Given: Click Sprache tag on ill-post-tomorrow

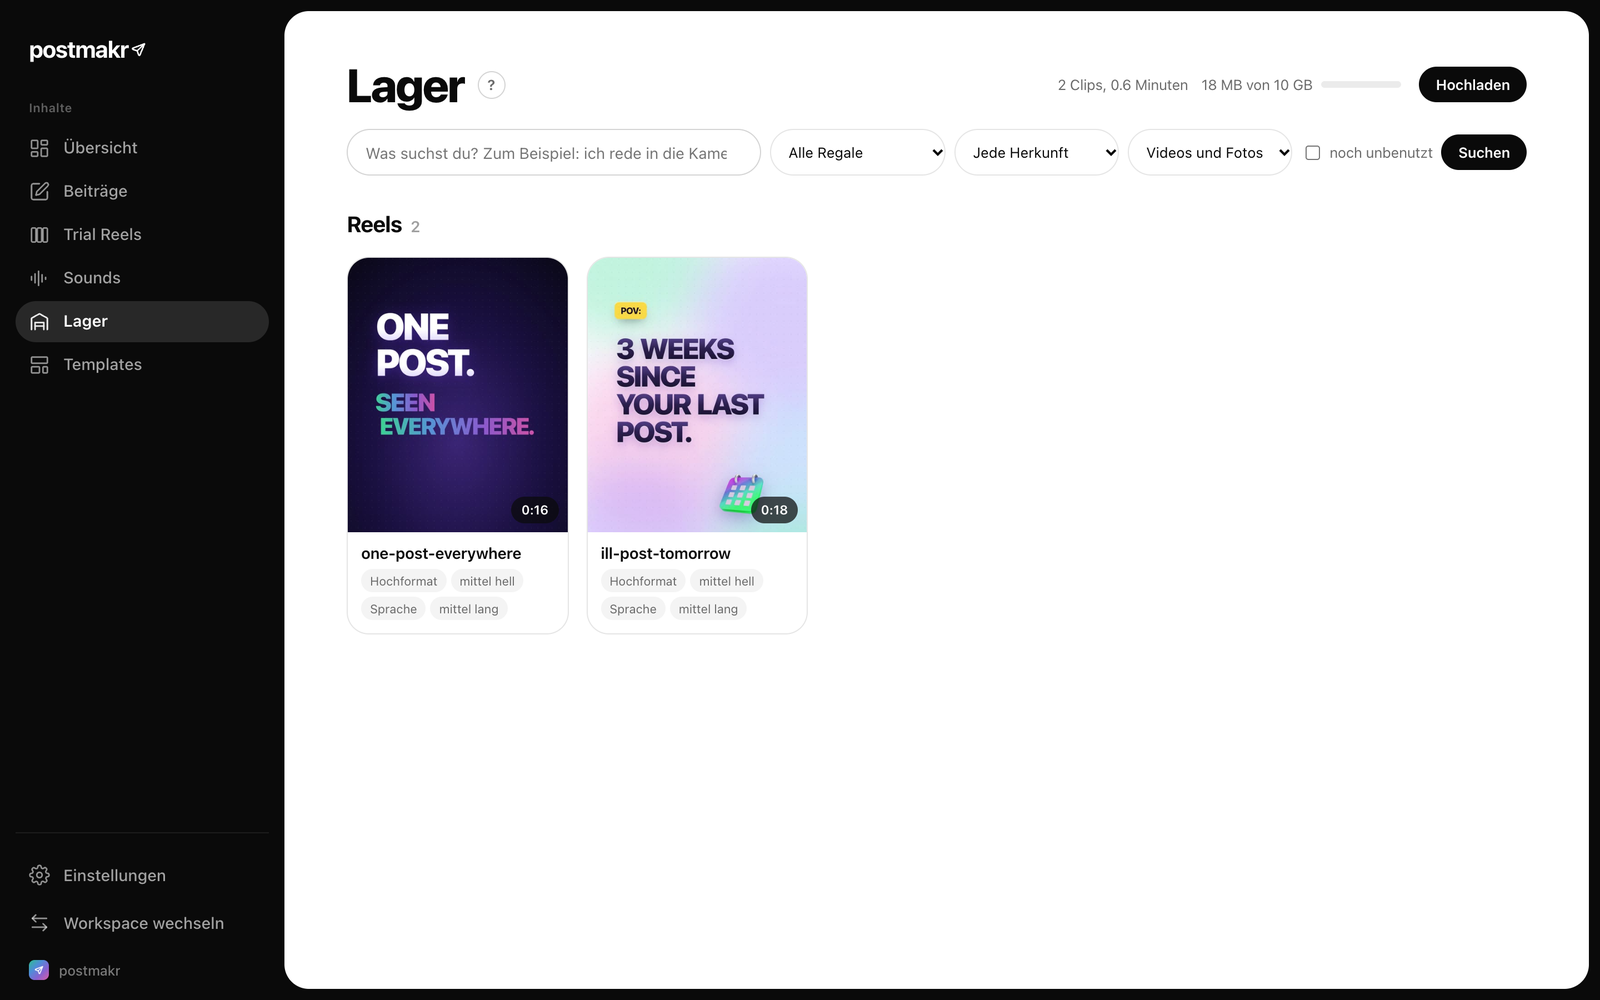Looking at the screenshot, I should tap(633, 609).
